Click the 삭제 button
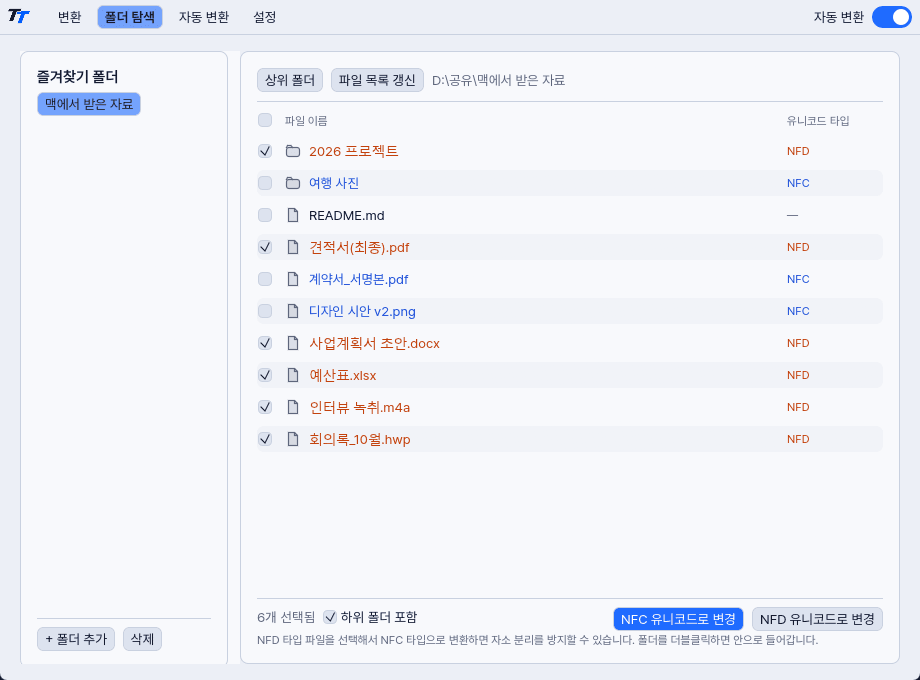 tap(142, 639)
